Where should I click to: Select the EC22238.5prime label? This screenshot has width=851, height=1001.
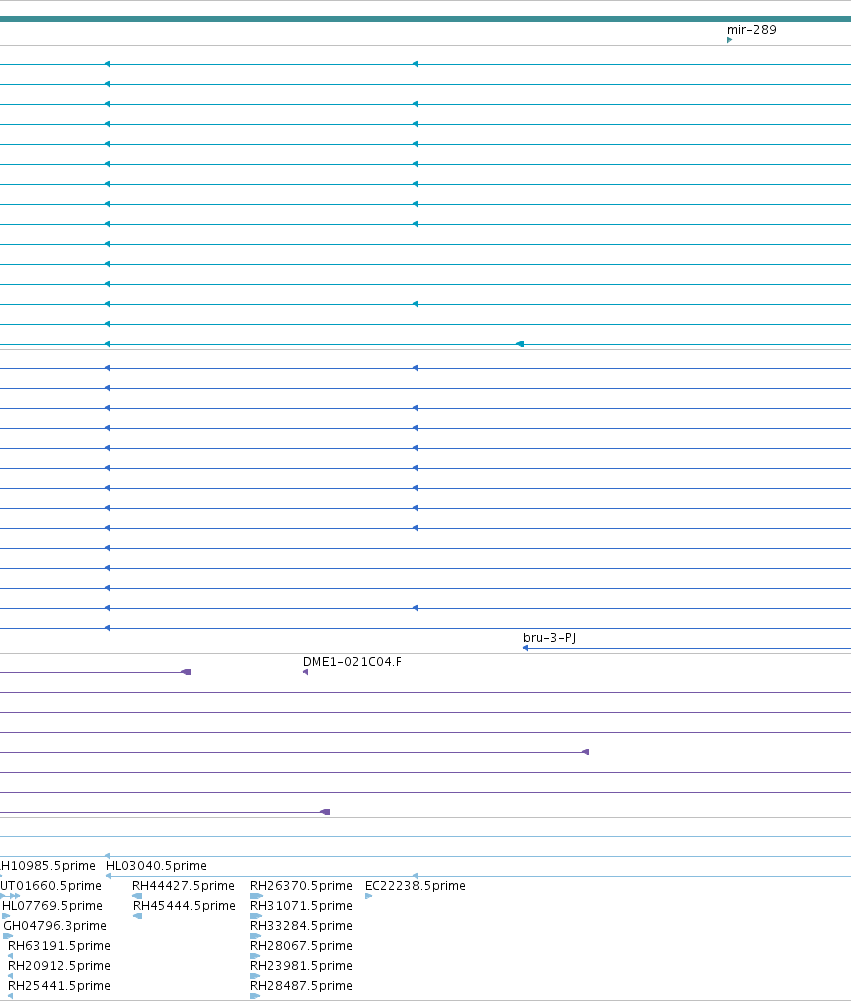(x=415, y=885)
